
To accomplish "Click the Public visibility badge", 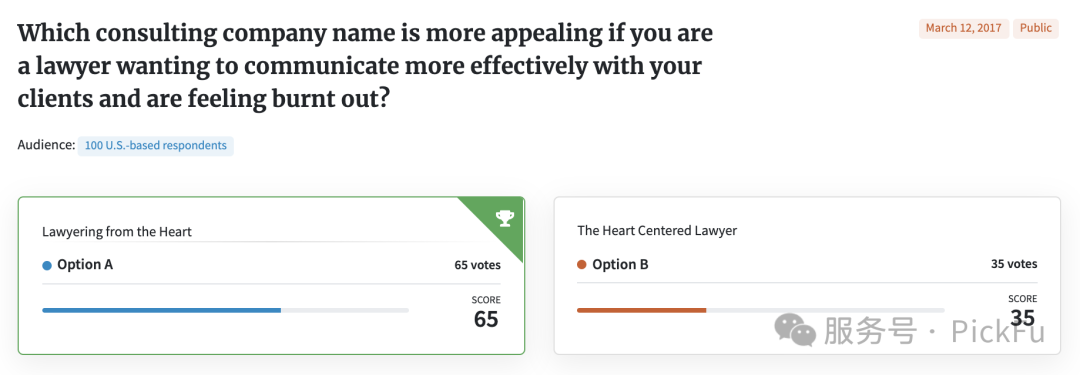I will click(x=1035, y=28).
